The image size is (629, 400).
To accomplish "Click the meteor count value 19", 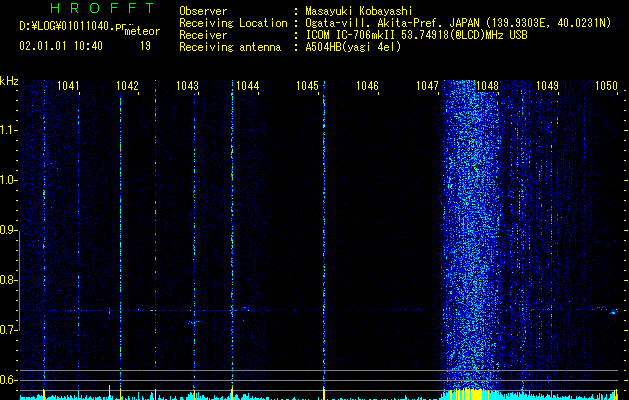I will point(145,46).
